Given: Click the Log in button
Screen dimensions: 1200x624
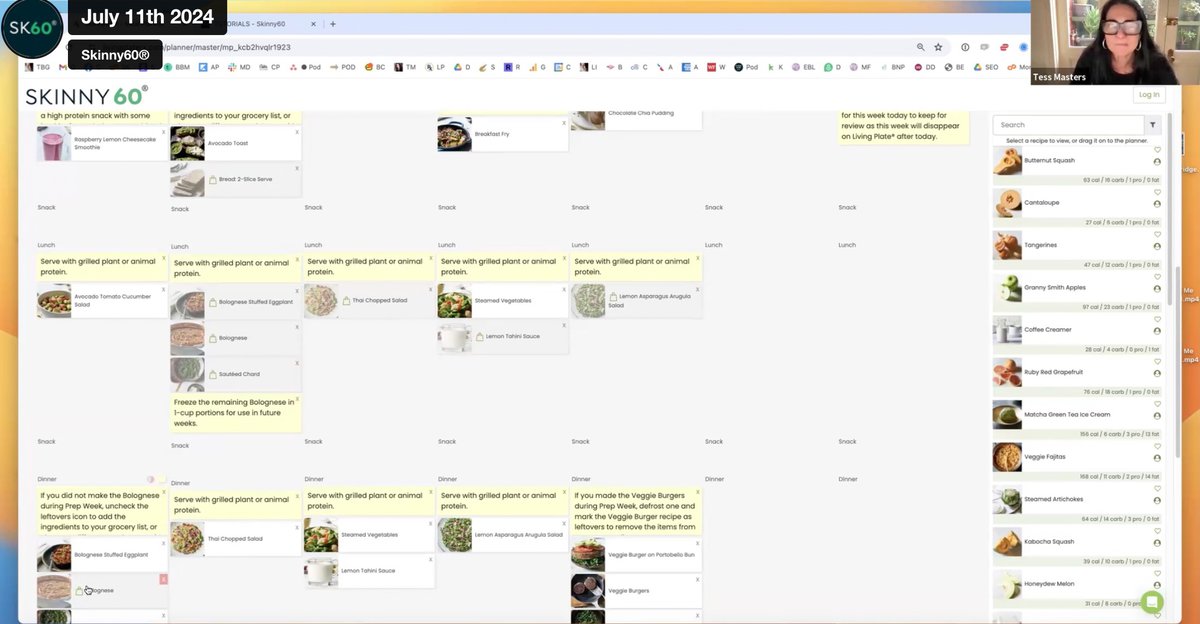Looking at the screenshot, I should click(x=1149, y=95).
